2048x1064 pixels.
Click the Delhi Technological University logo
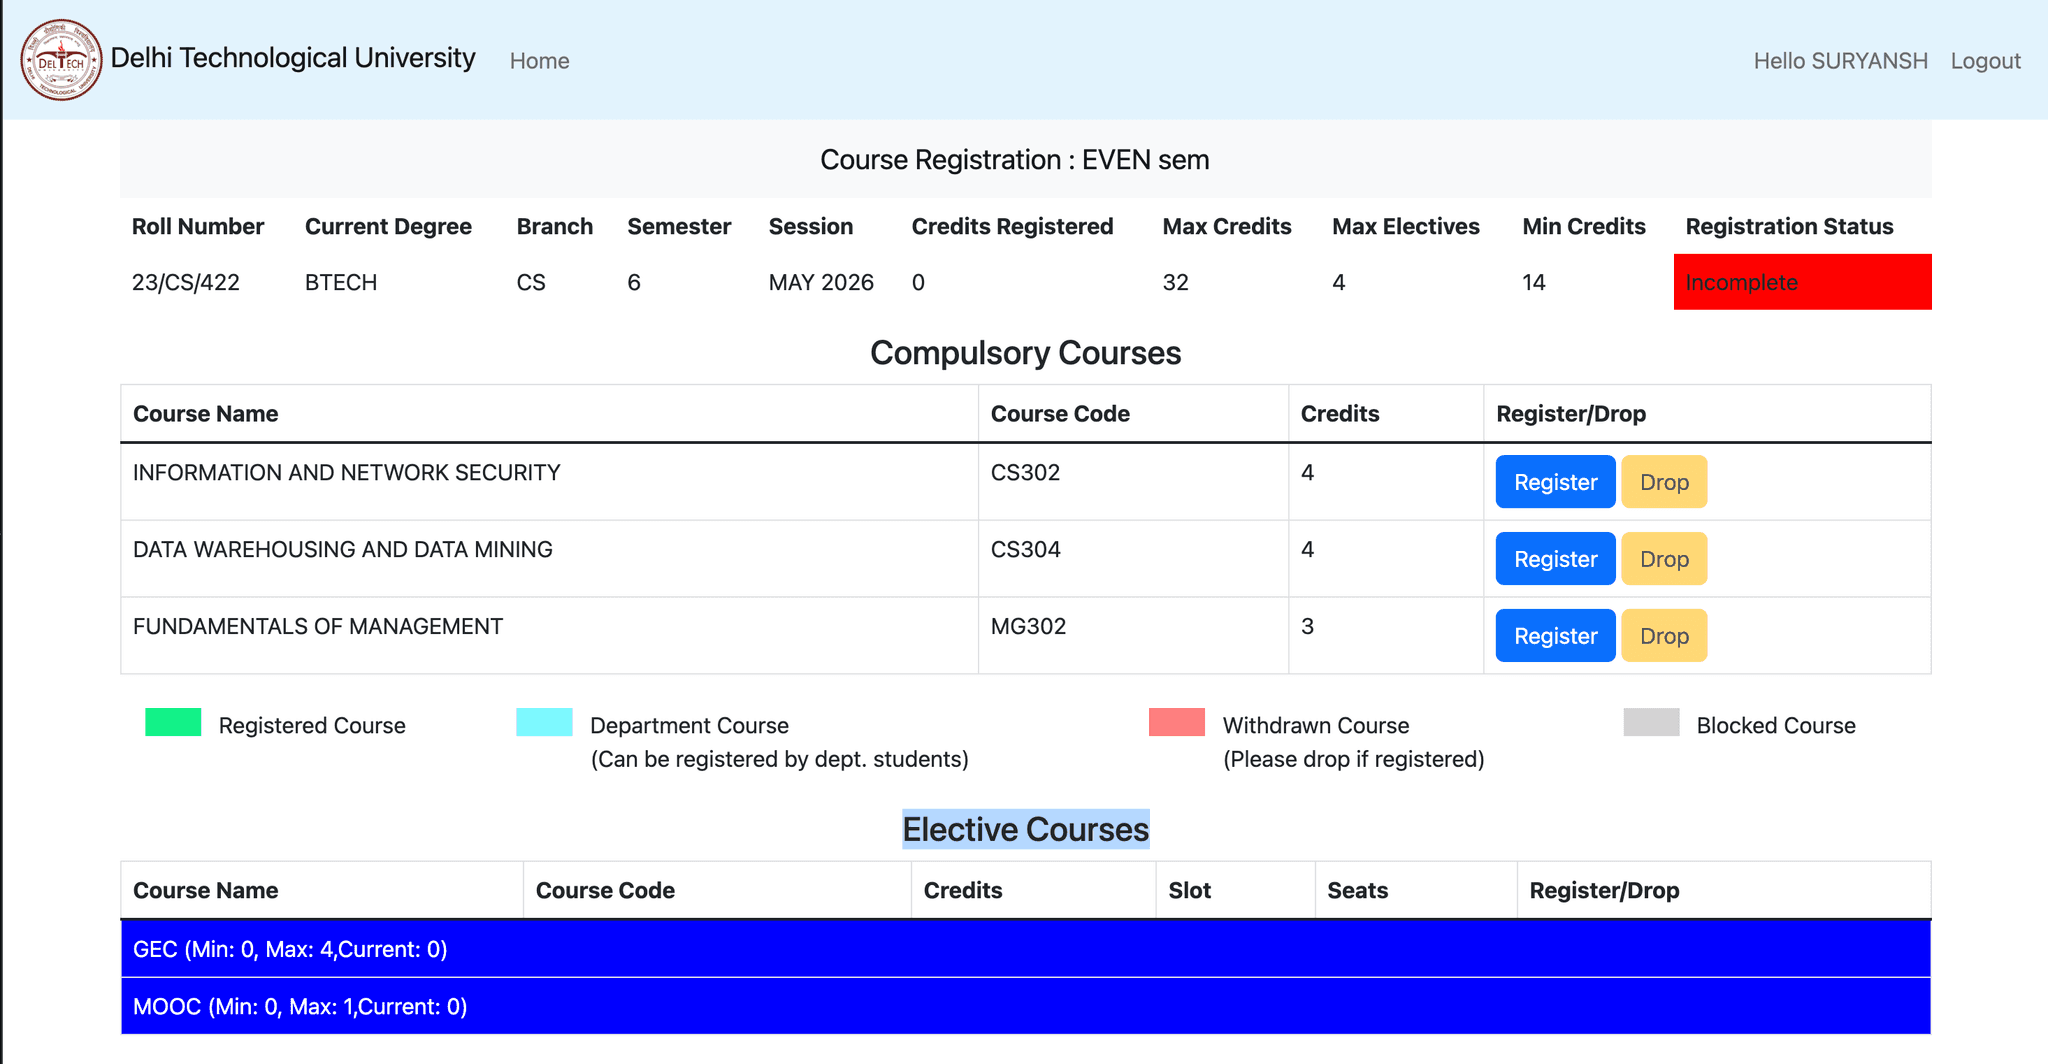point(61,60)
